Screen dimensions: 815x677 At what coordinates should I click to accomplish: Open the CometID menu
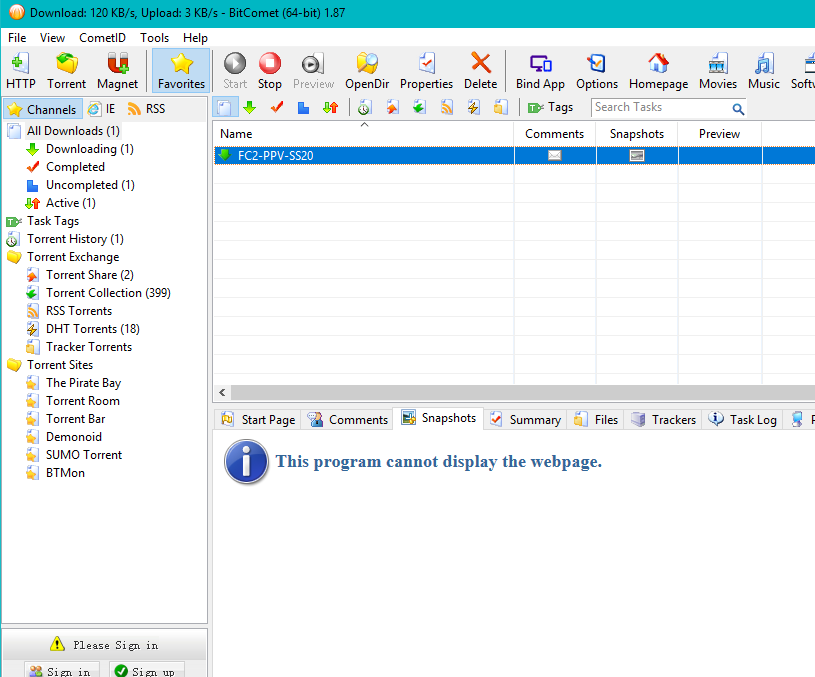coord(102,38)
